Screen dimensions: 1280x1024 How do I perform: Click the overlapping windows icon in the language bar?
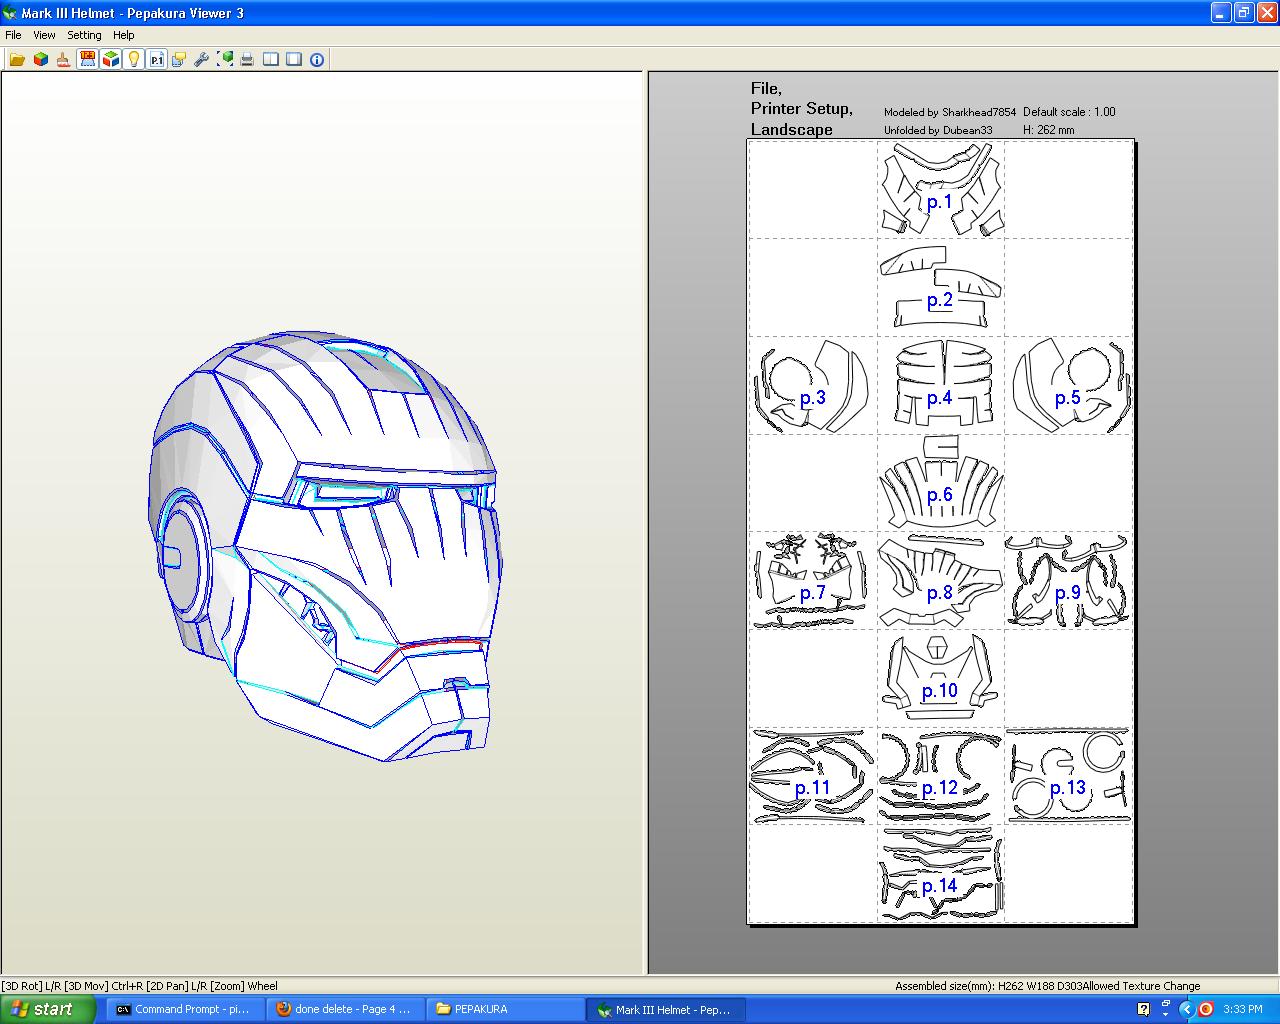pyautogui.click(x=1165, y=1005)
